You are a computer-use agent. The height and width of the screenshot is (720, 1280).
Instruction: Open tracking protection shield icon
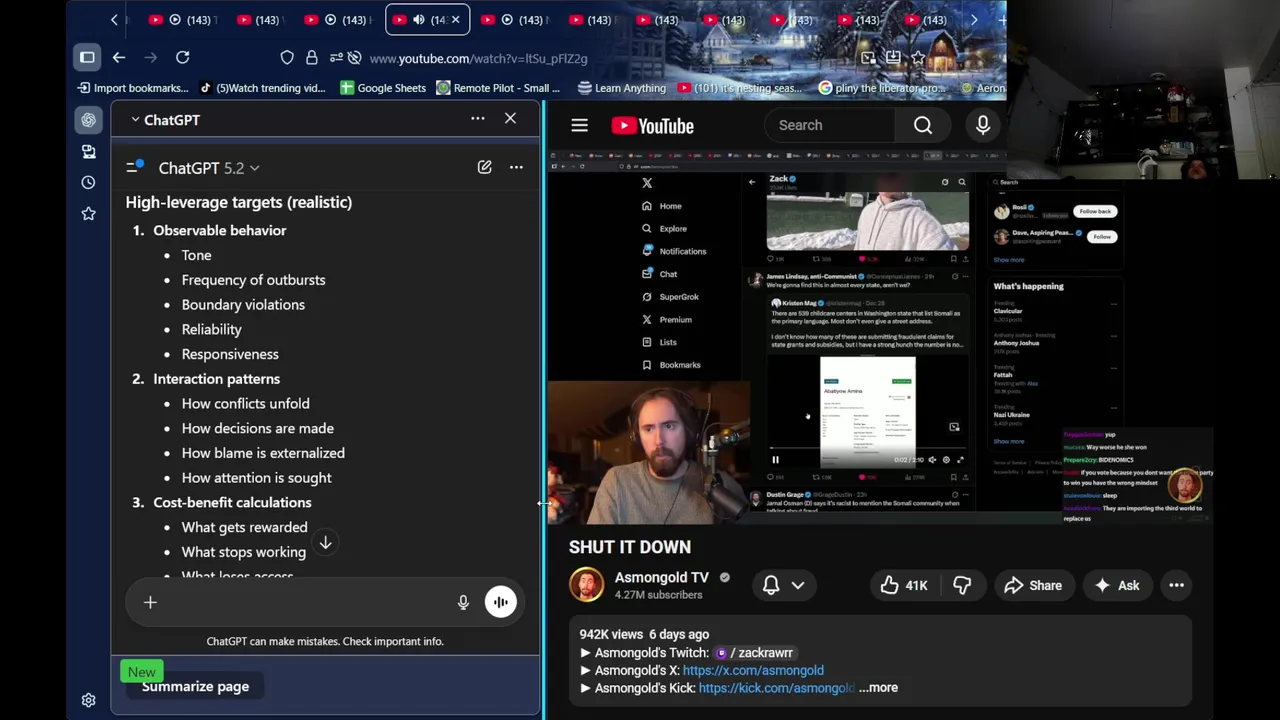[x=287, y=58]
